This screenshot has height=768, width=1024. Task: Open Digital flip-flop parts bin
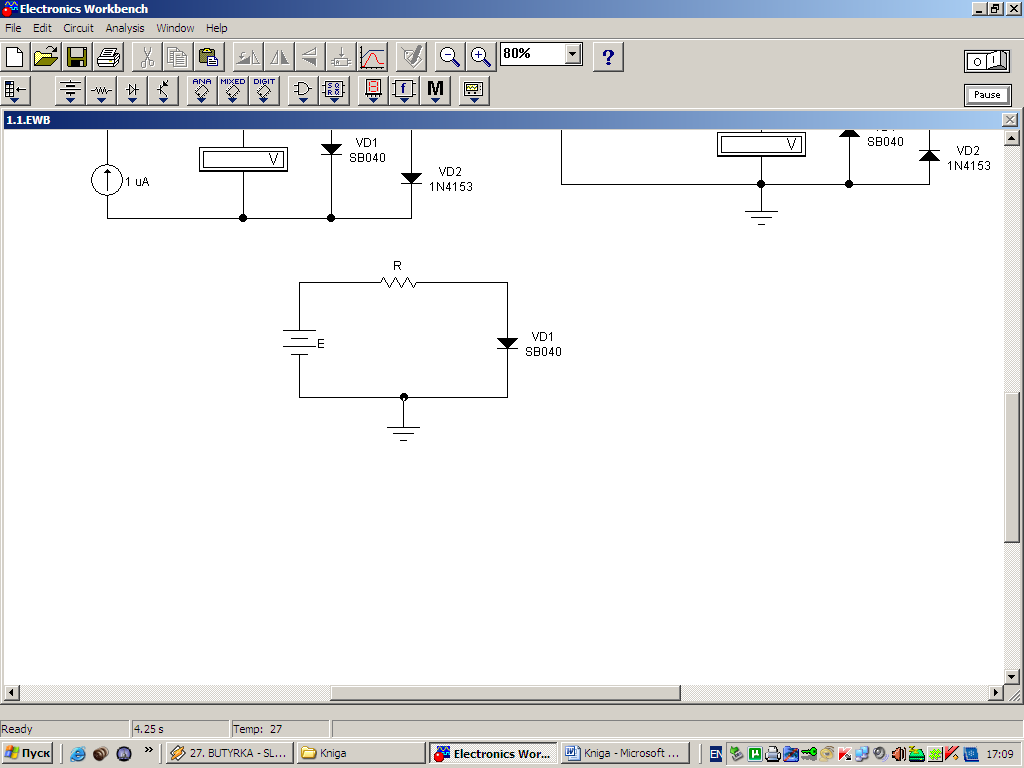point(334,90)
